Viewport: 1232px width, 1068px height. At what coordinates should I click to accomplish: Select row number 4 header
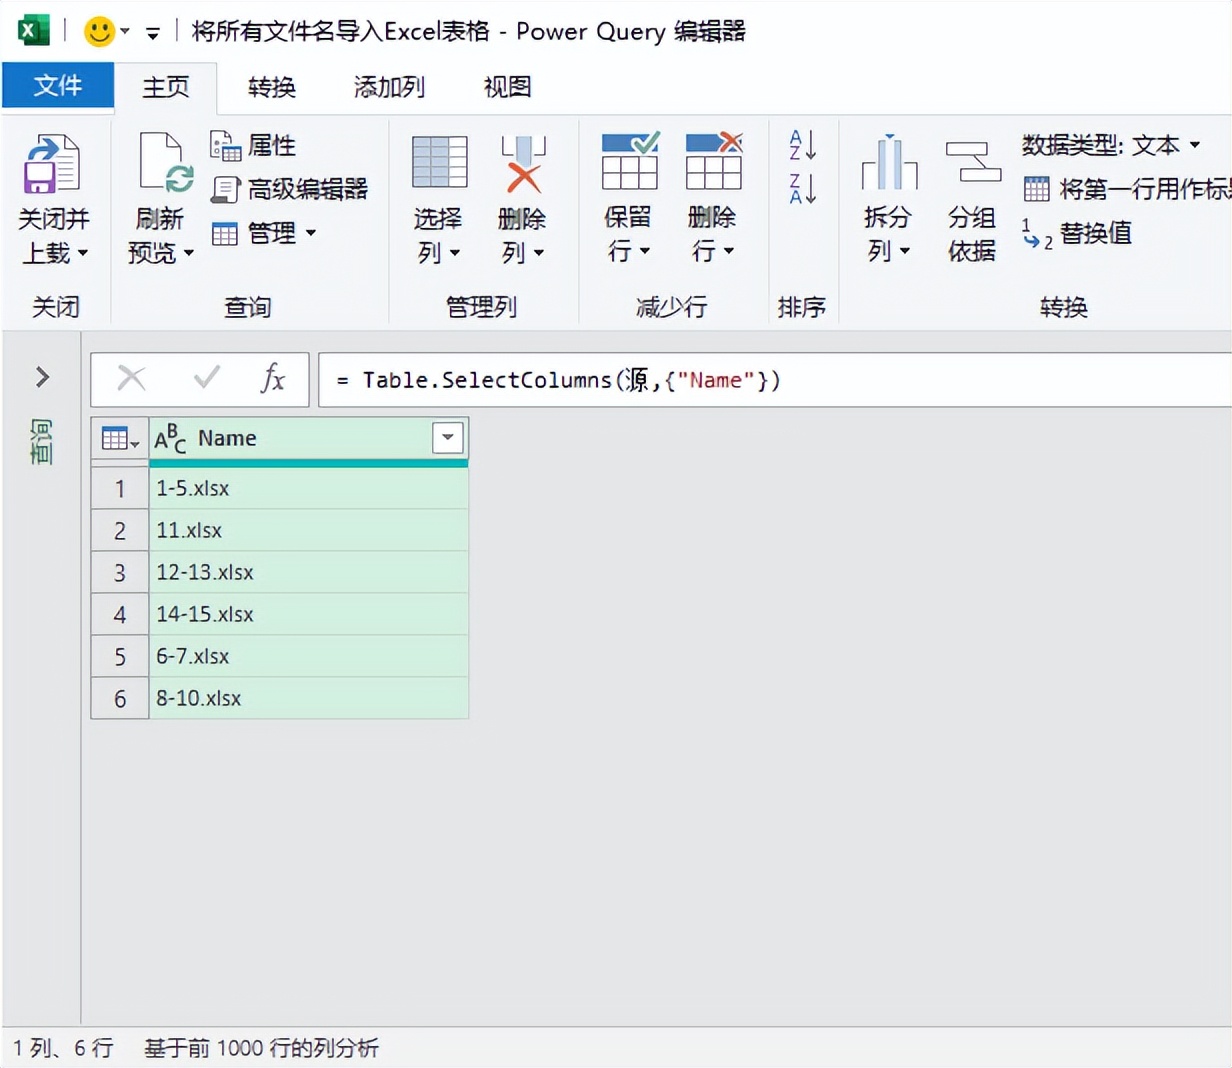tap(120, 614)
